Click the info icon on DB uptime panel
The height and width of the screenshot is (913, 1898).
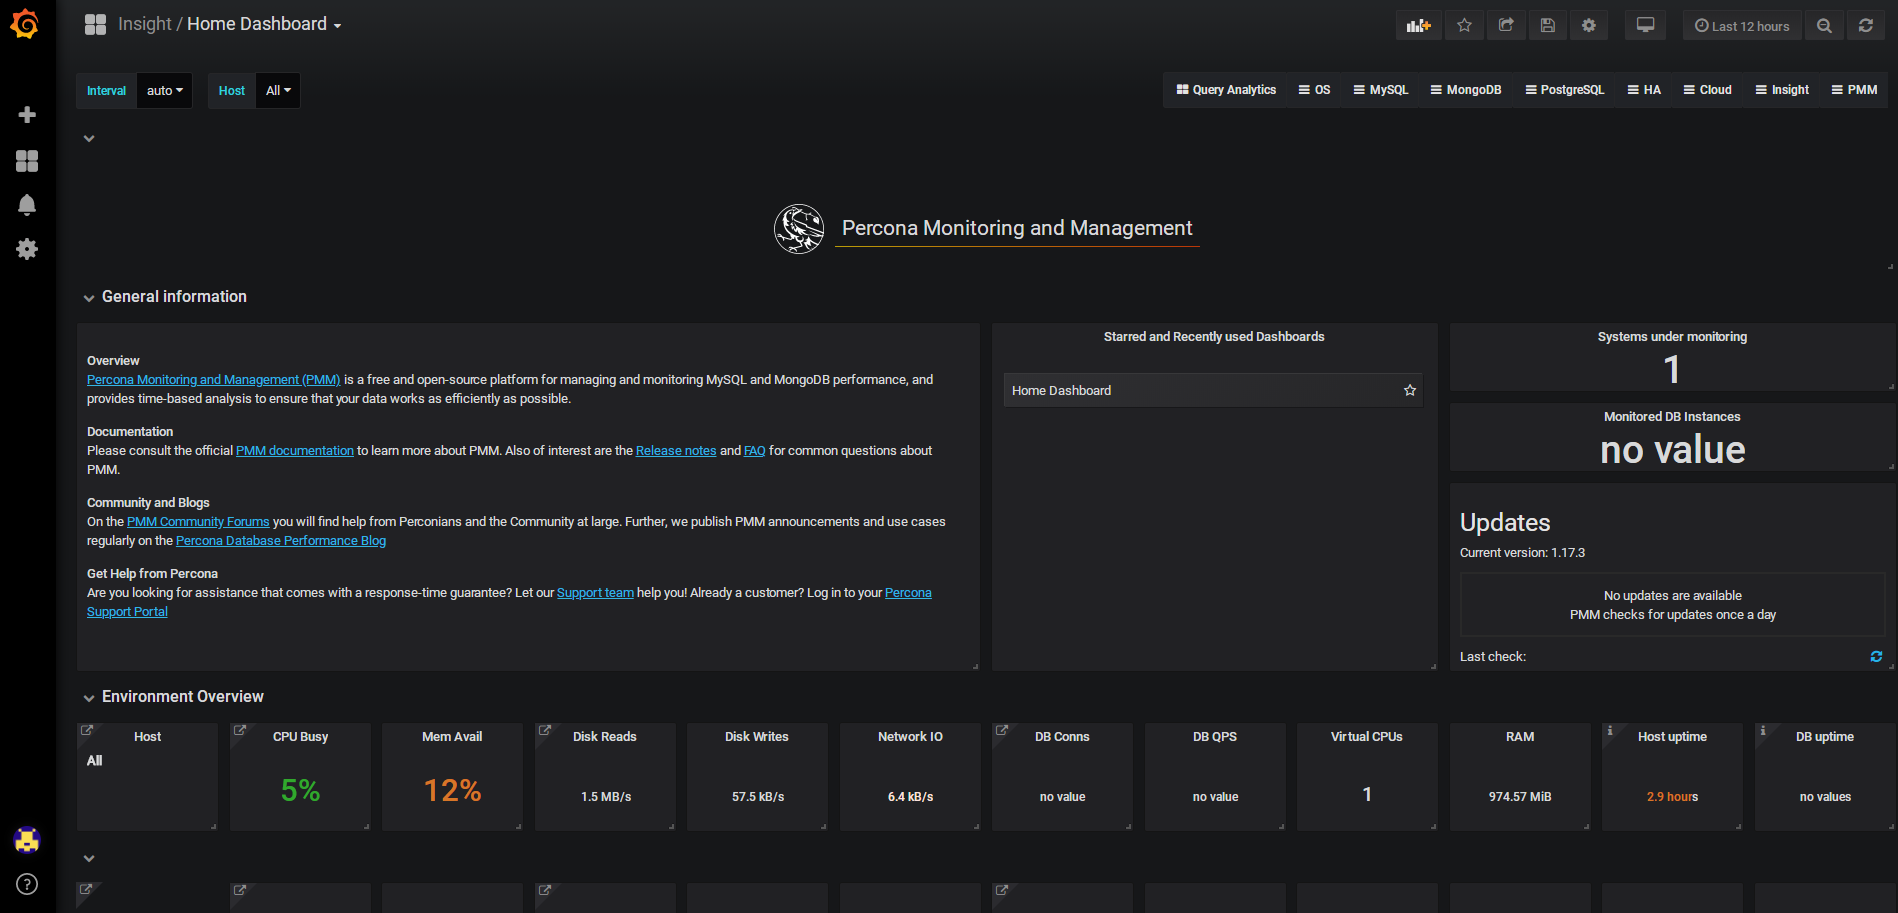[1763, 731]
